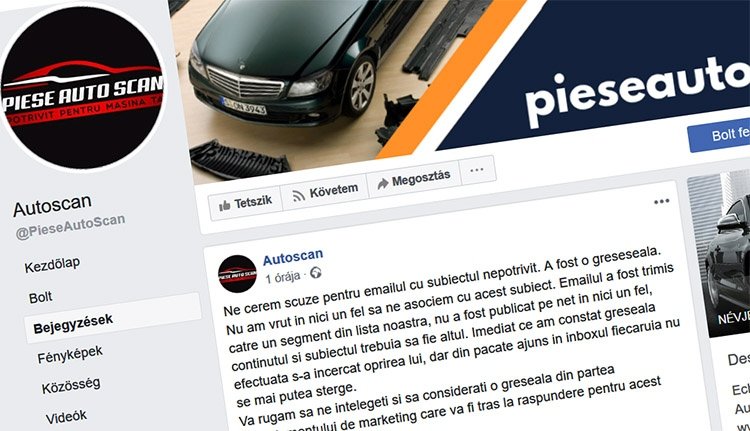Open the post options three-dot menu
This screenshot has width=750, height=431.
point(662,201)
